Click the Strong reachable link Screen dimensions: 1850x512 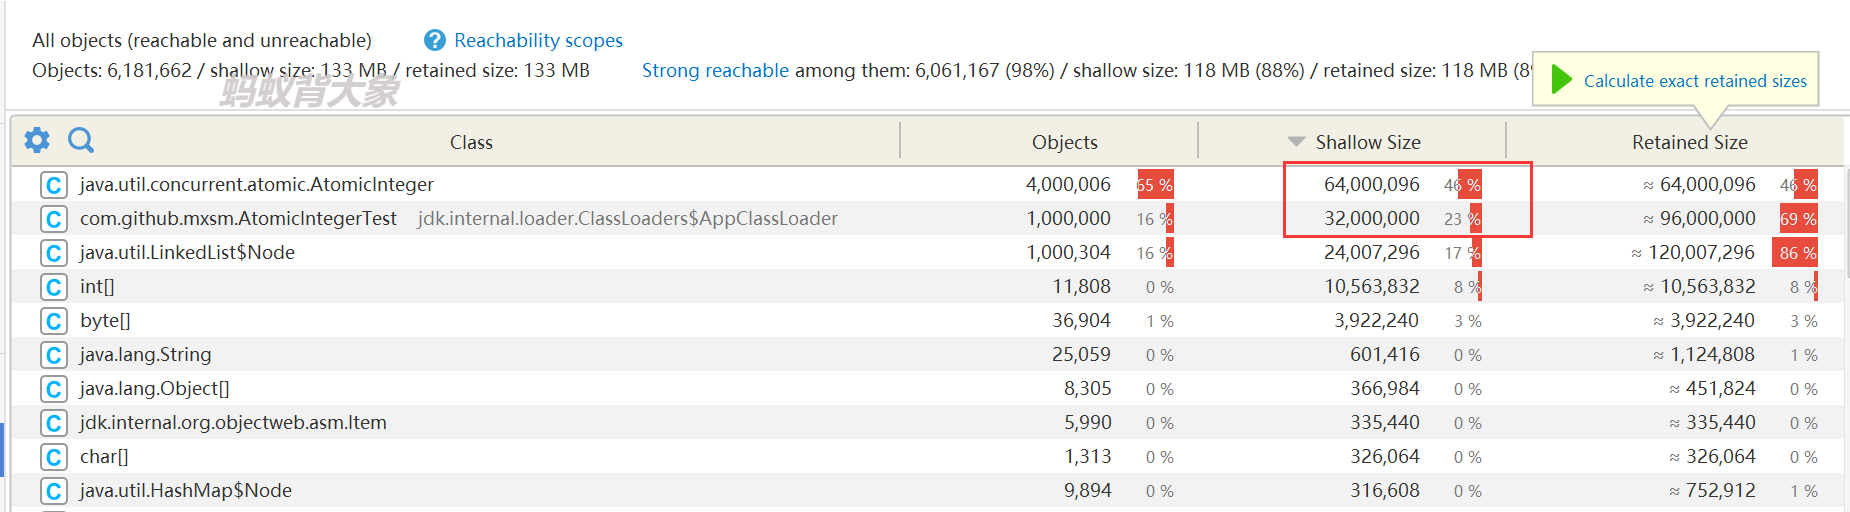tap(715, 70)
